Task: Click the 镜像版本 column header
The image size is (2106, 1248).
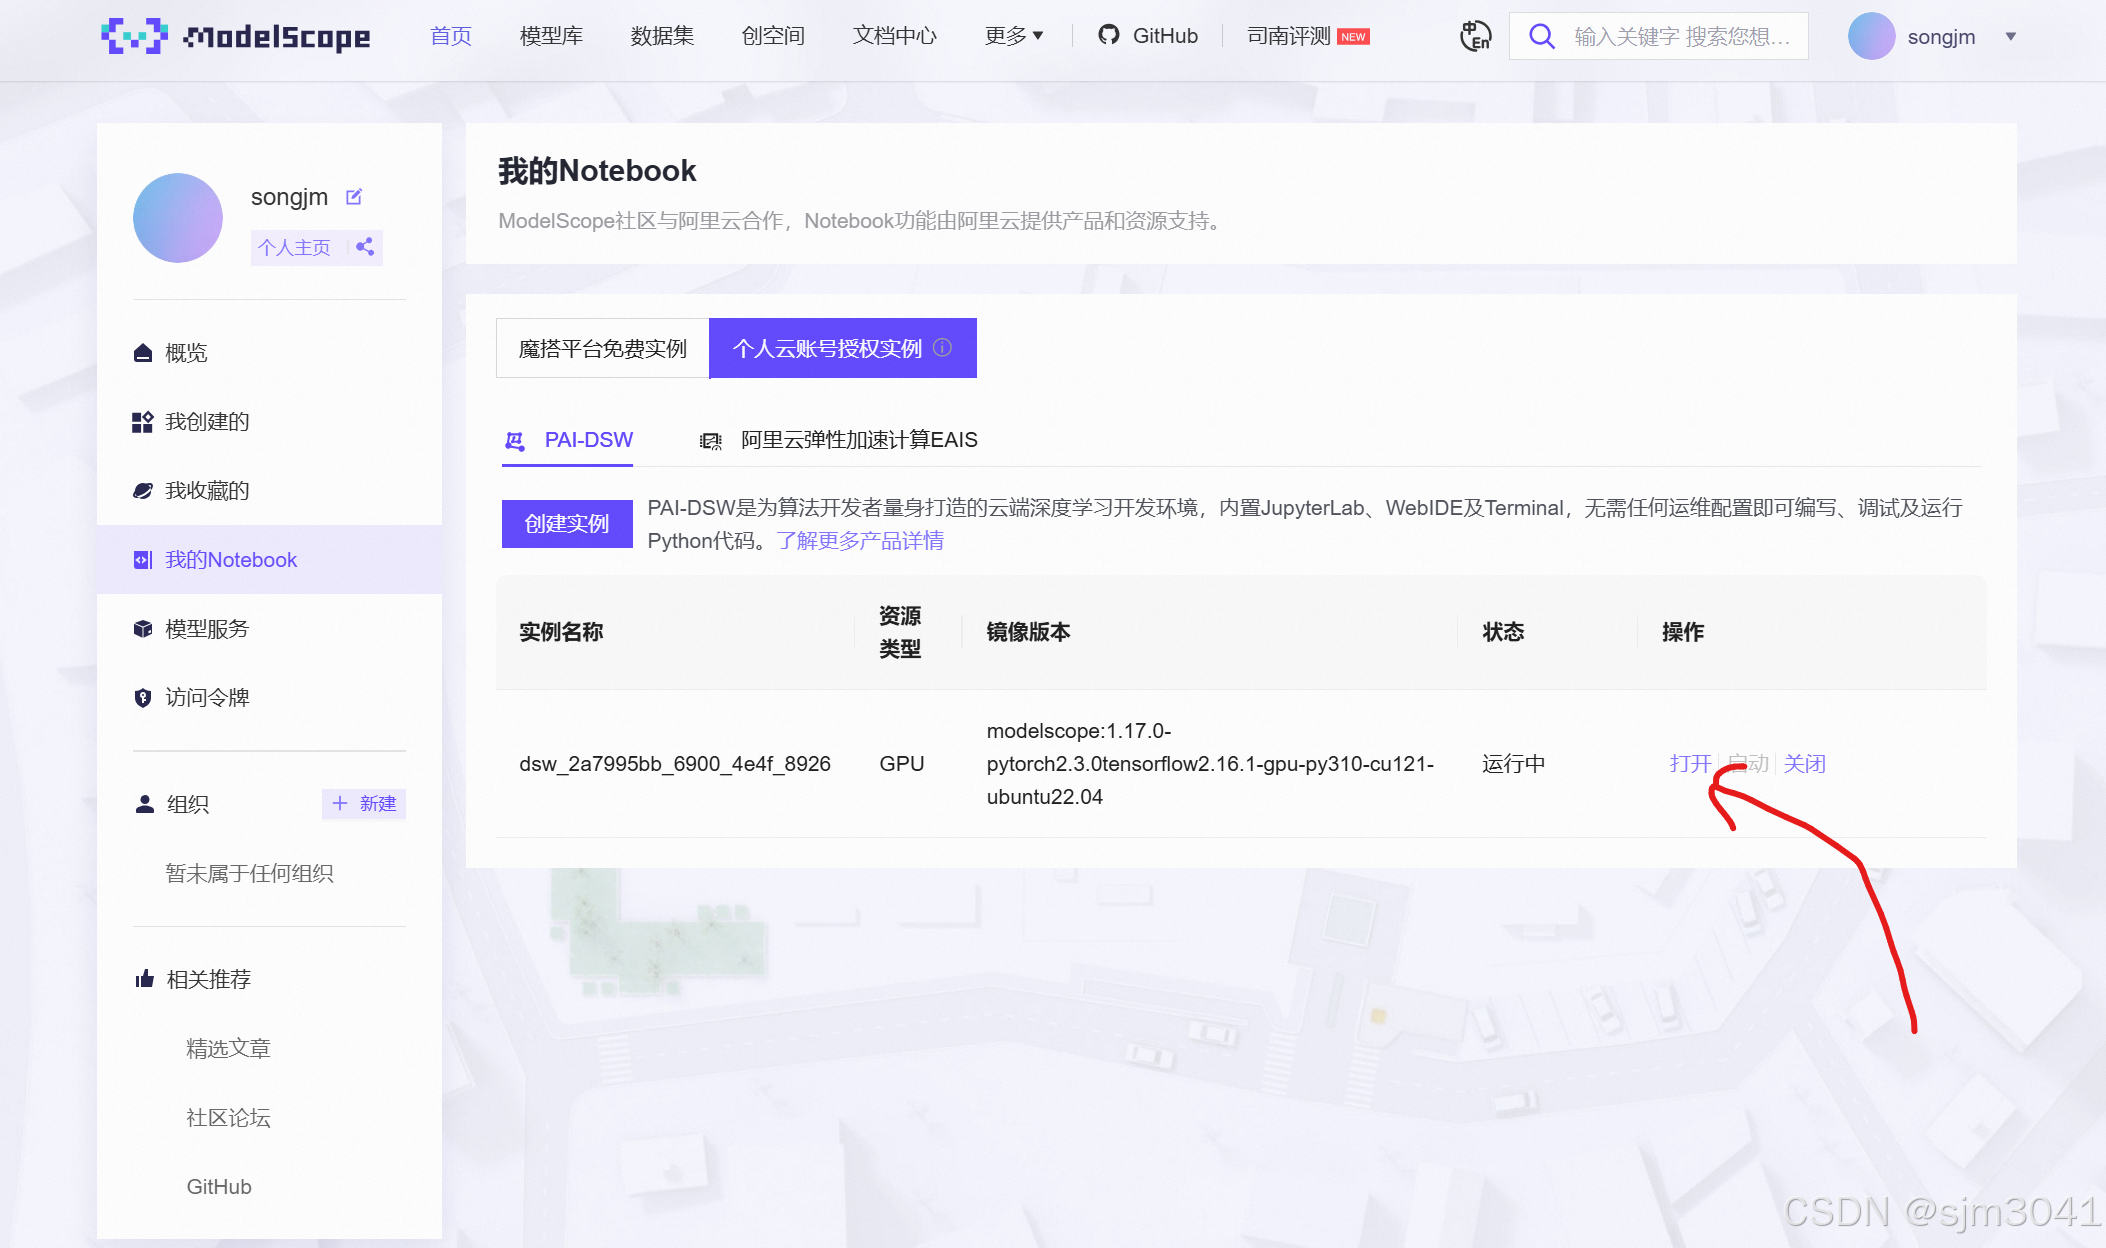Action: pyautogui.click(x=1029, y=632)
